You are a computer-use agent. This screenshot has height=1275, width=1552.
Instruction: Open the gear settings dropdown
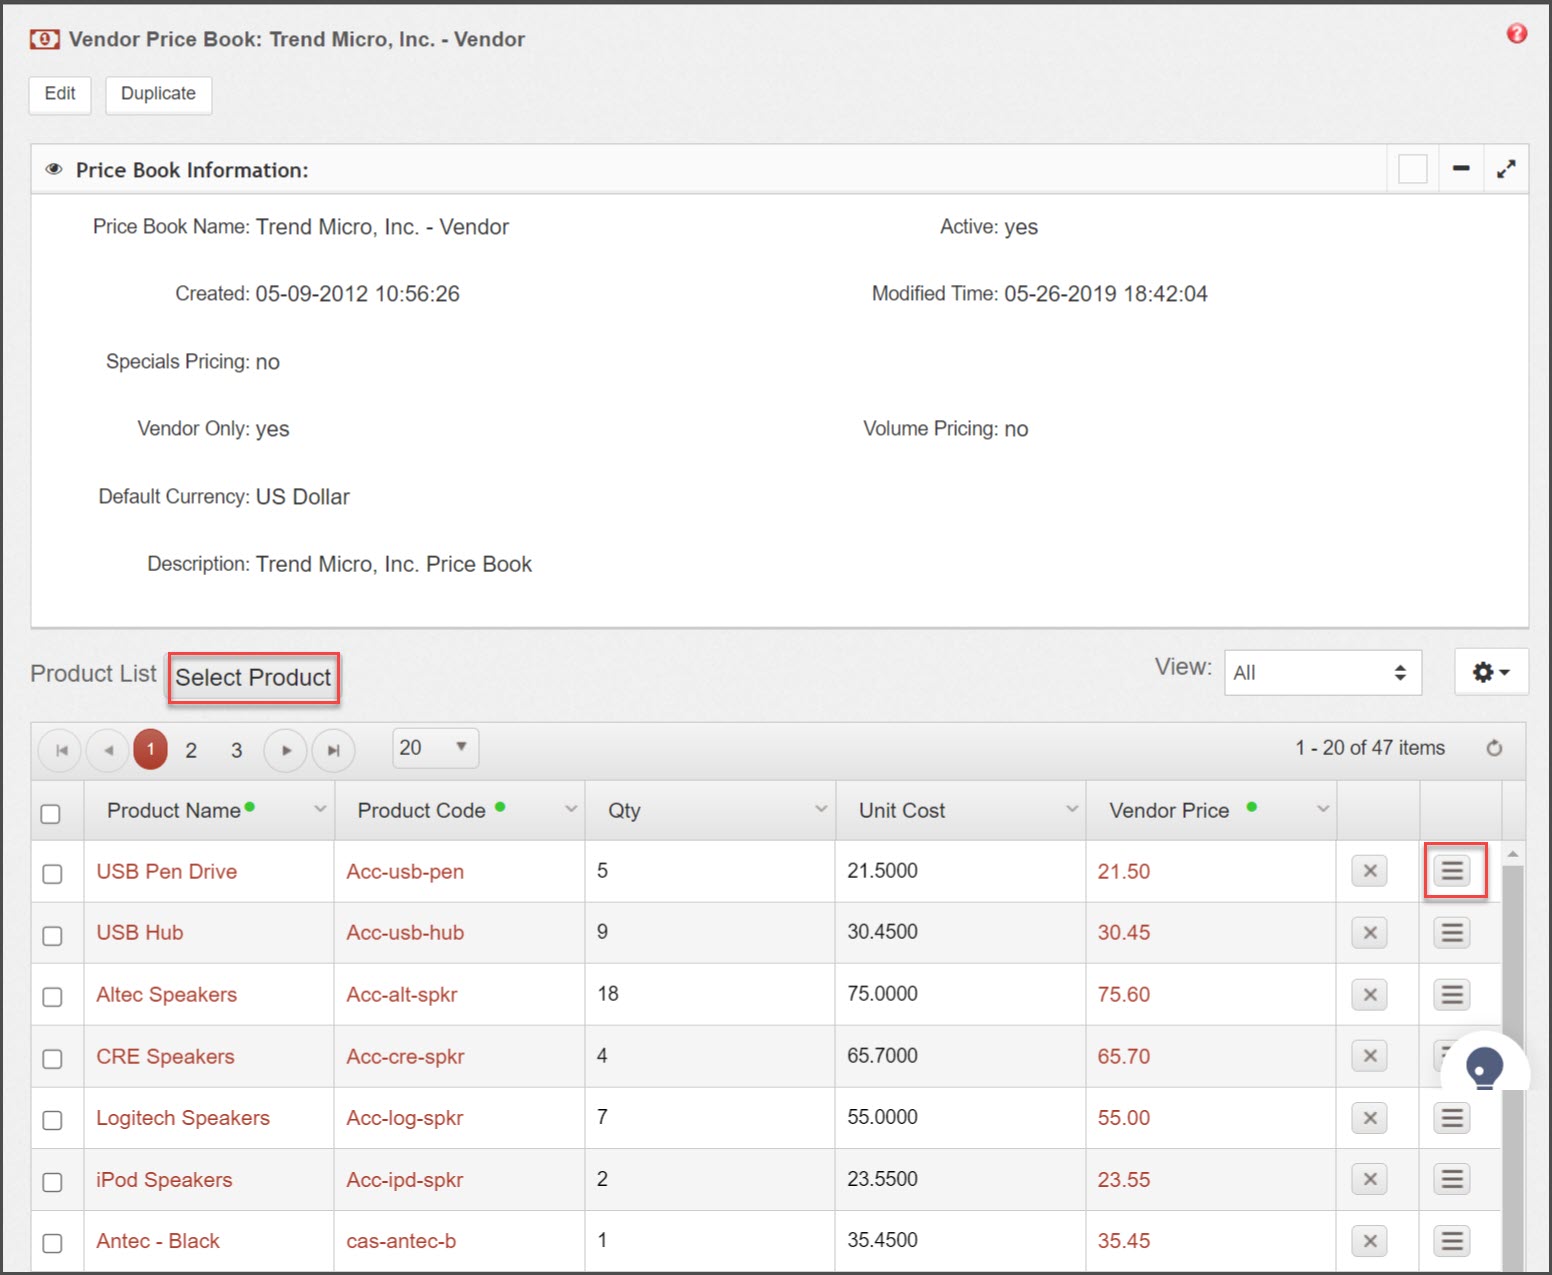point(1491,672)
